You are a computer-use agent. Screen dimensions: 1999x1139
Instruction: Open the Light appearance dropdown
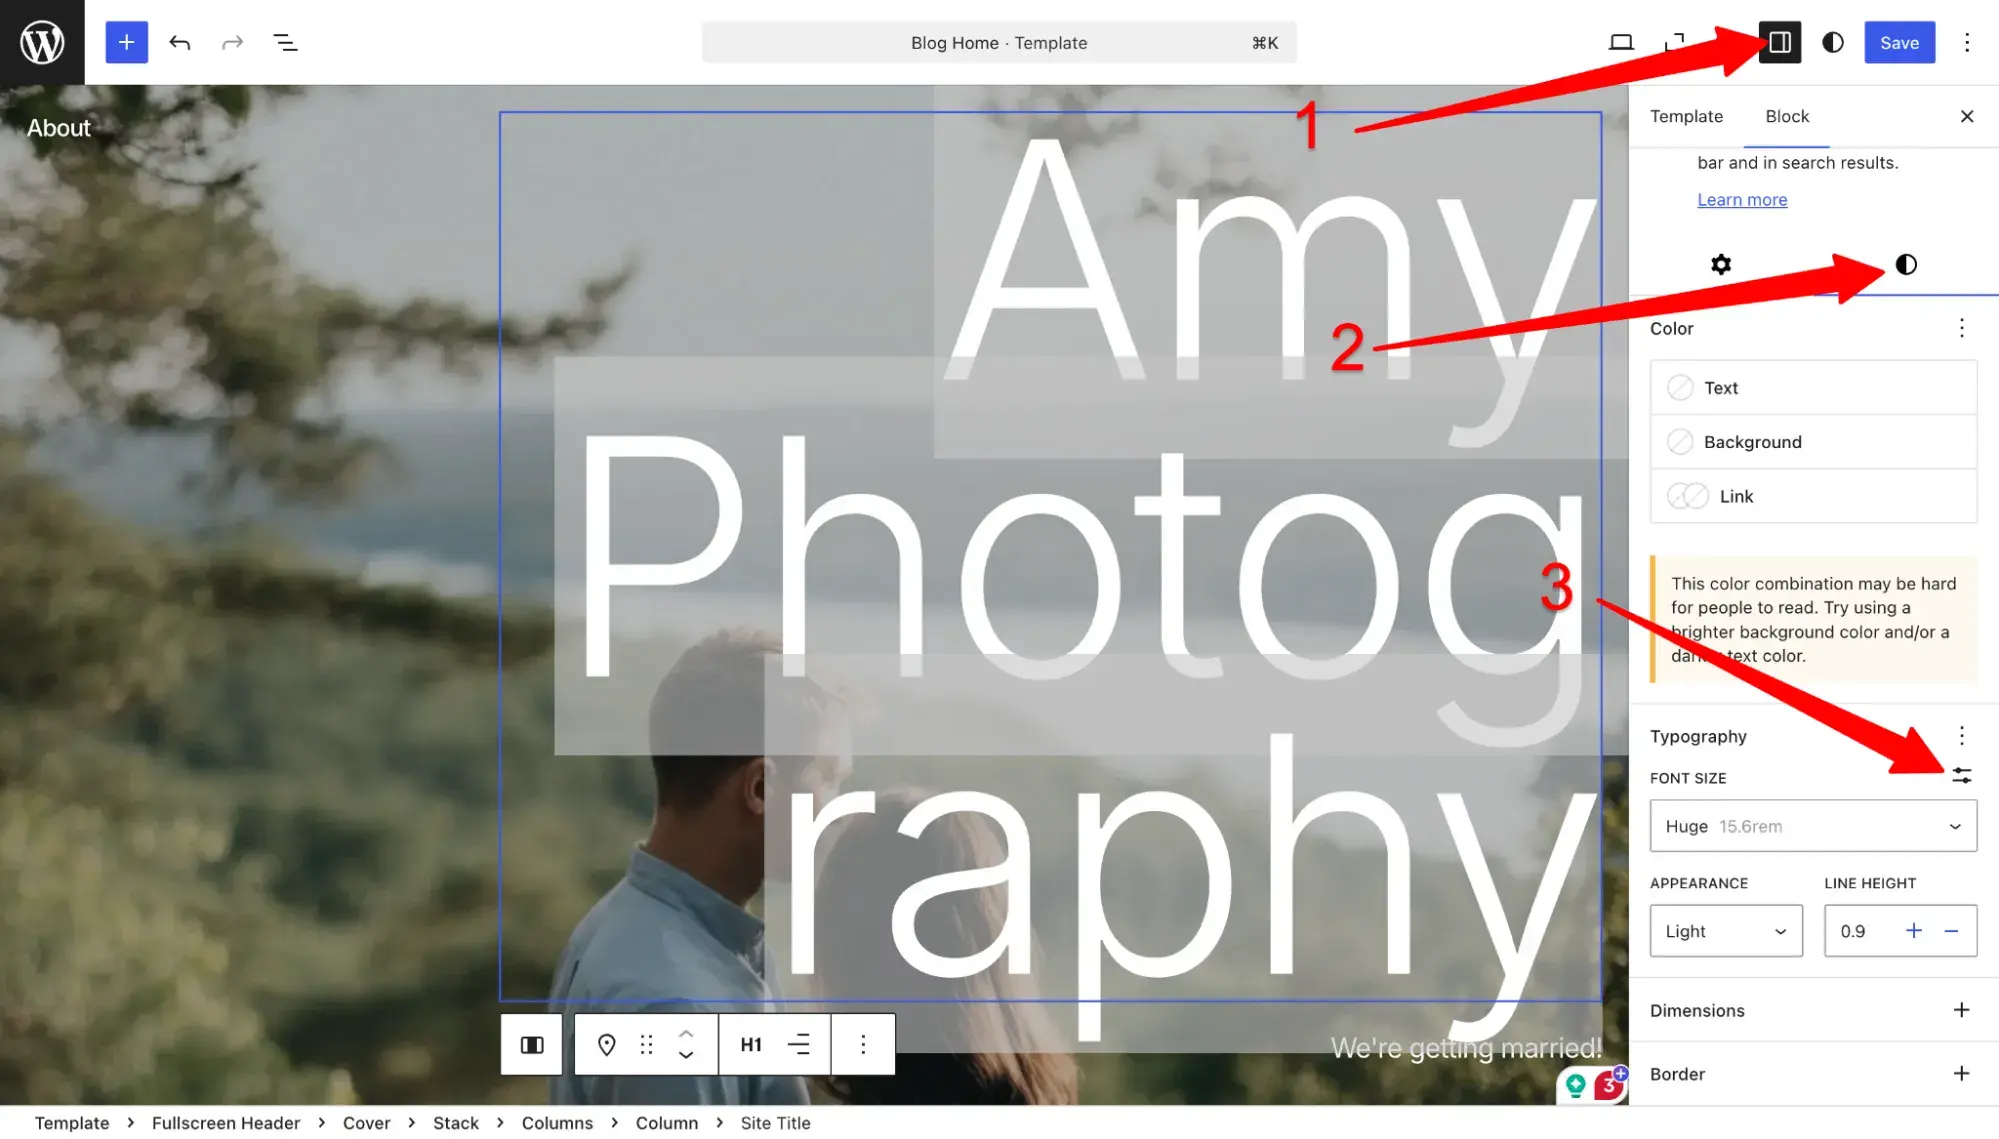click(x=1725, y=930)
